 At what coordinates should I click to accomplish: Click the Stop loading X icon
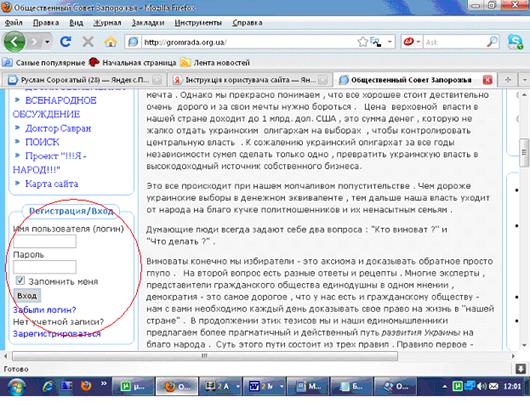[x=88, y=42]
